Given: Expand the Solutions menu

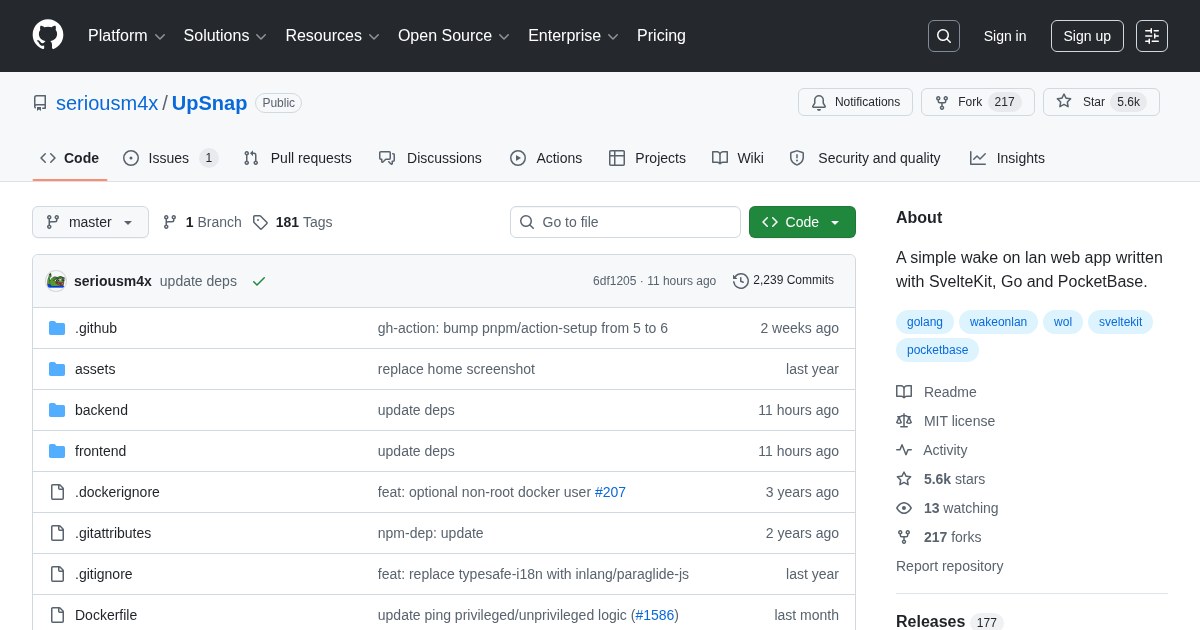Looking at the screenshot, I should click(225, 36).
